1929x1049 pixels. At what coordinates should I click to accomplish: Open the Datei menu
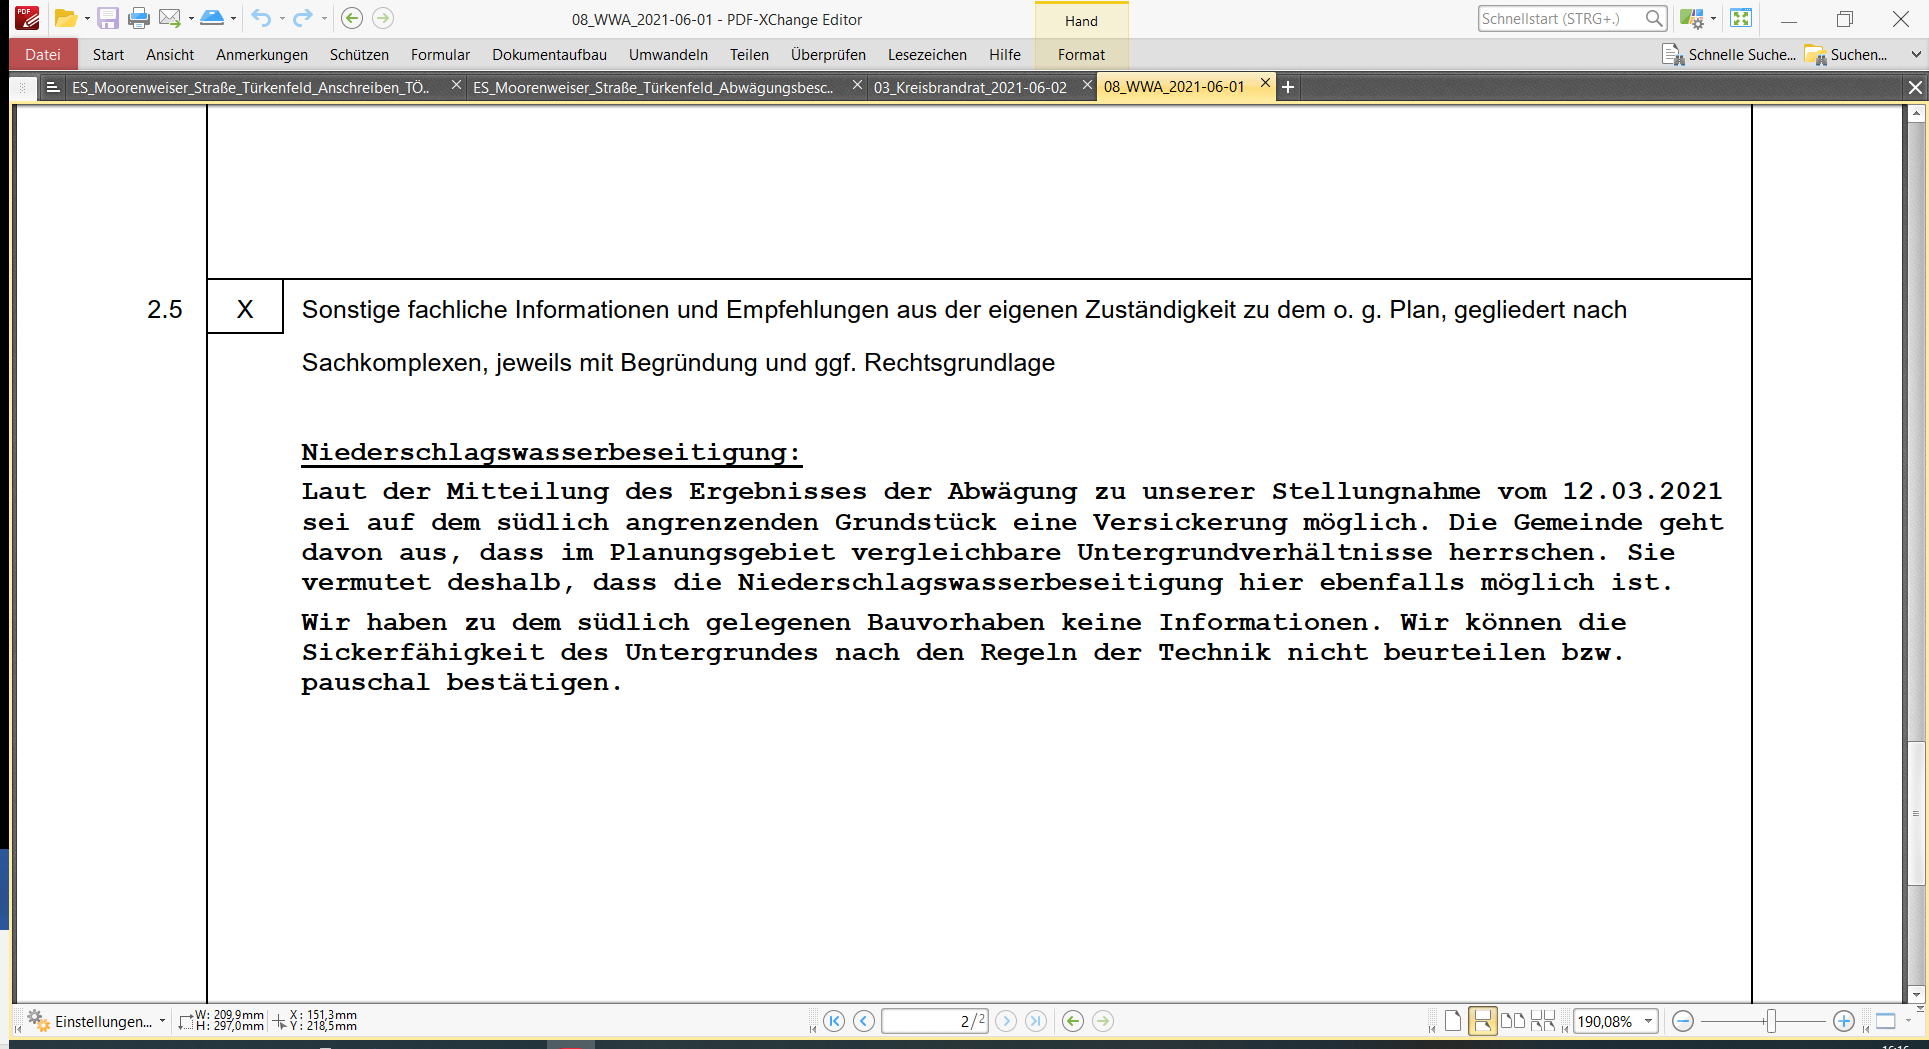[x=43, y=55]
